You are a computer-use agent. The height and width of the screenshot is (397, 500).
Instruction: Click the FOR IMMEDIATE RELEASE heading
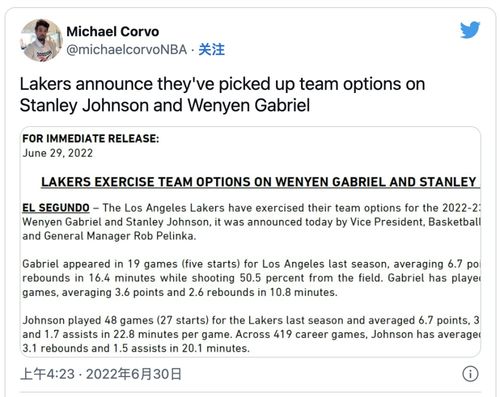tap(91, 139)
